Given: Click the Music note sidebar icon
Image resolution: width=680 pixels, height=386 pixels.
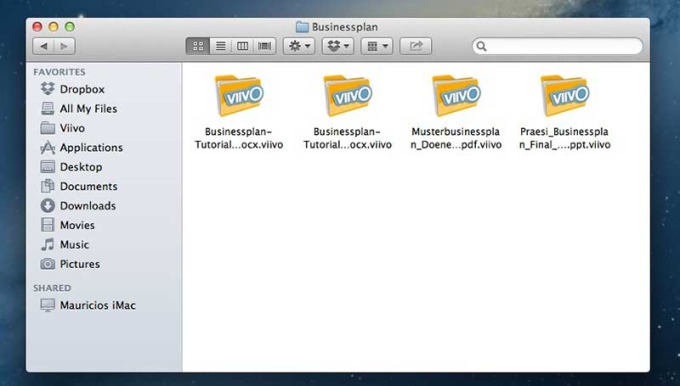Looking at the screenshot, I should pyautogui.click(x=48, y=245).
